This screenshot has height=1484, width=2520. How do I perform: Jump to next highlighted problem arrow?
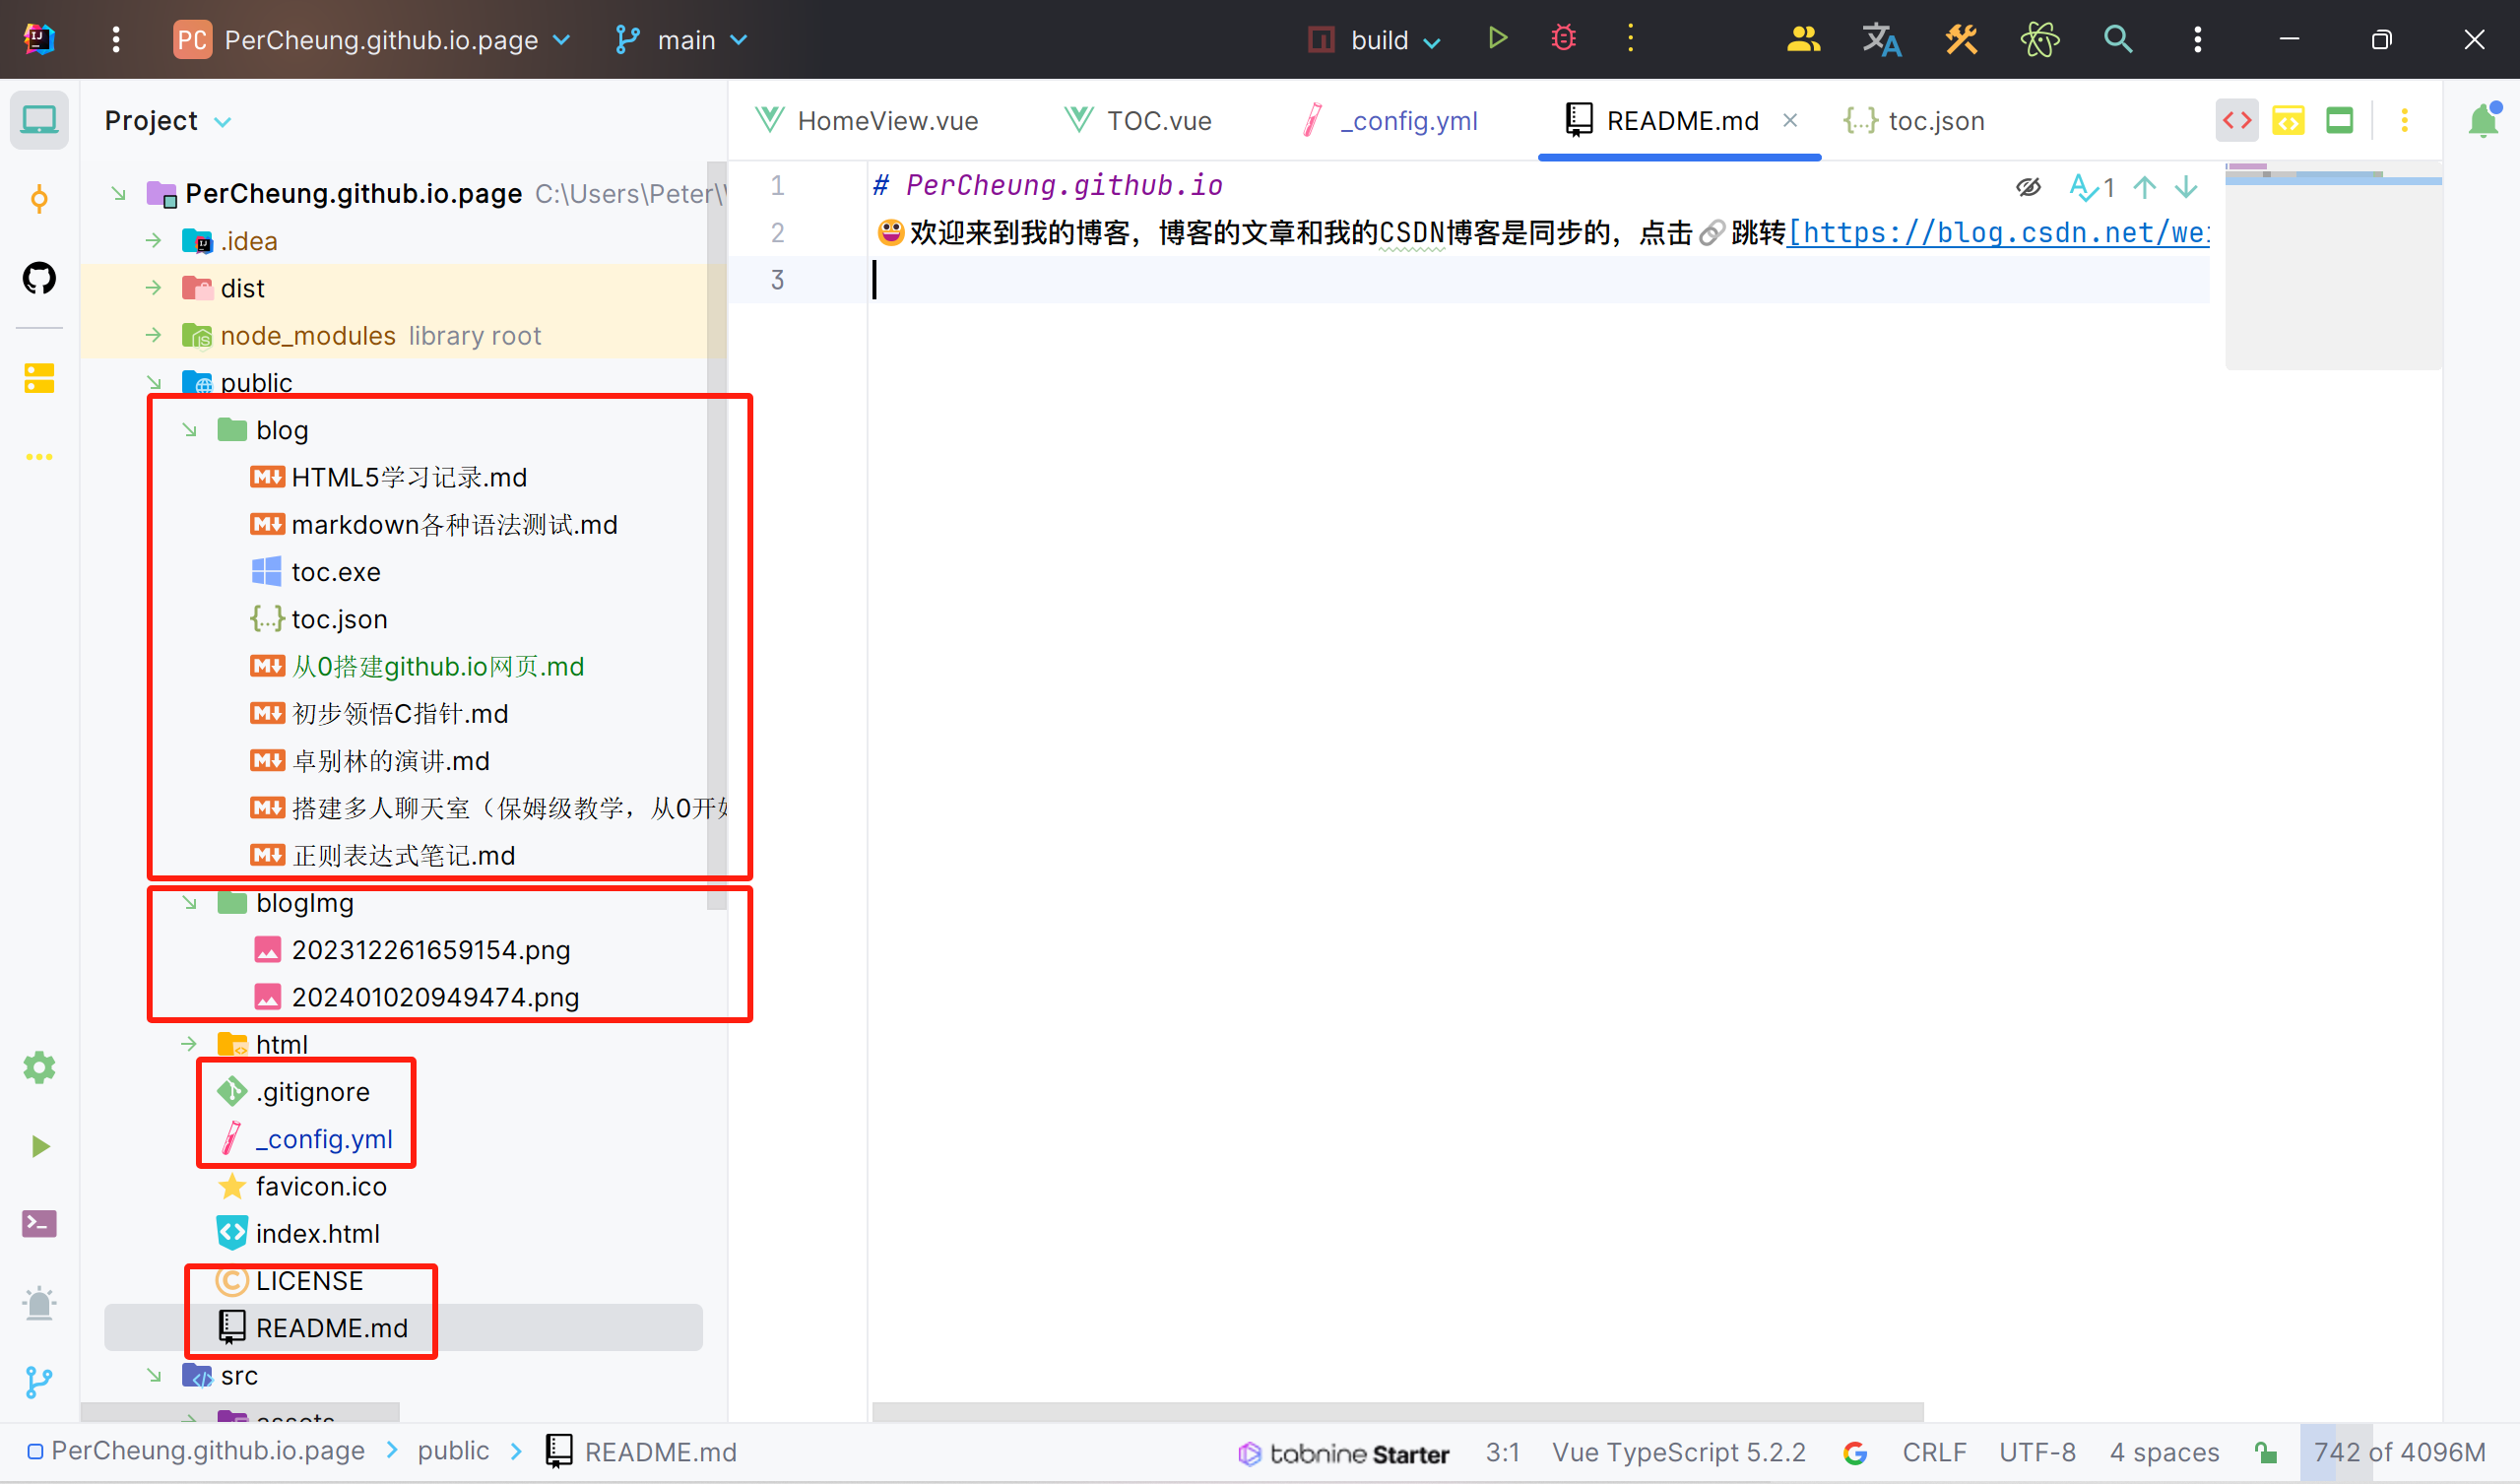[x=2186, y=187]
